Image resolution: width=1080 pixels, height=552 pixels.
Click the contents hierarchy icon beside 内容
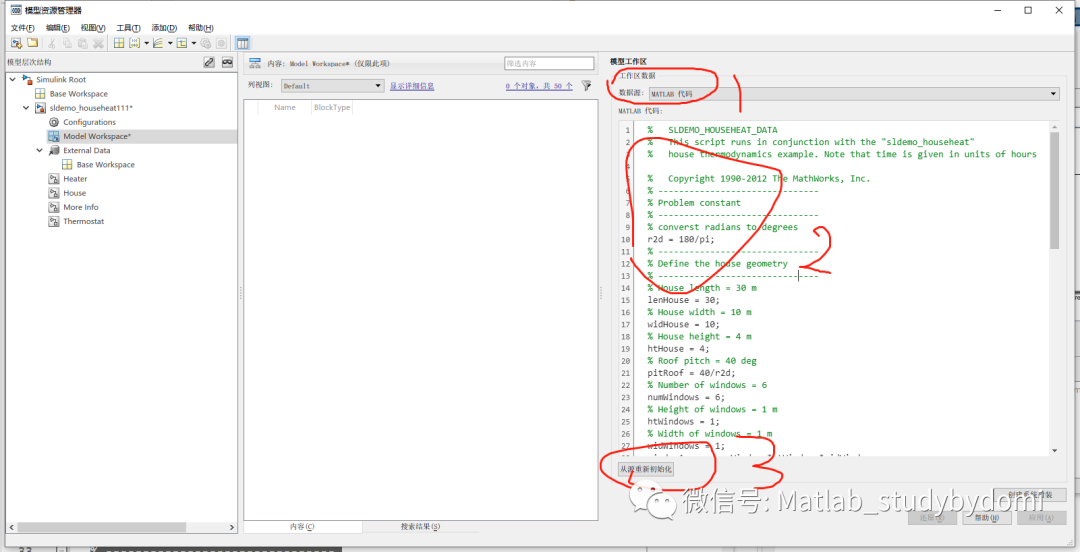pos(255,63)
